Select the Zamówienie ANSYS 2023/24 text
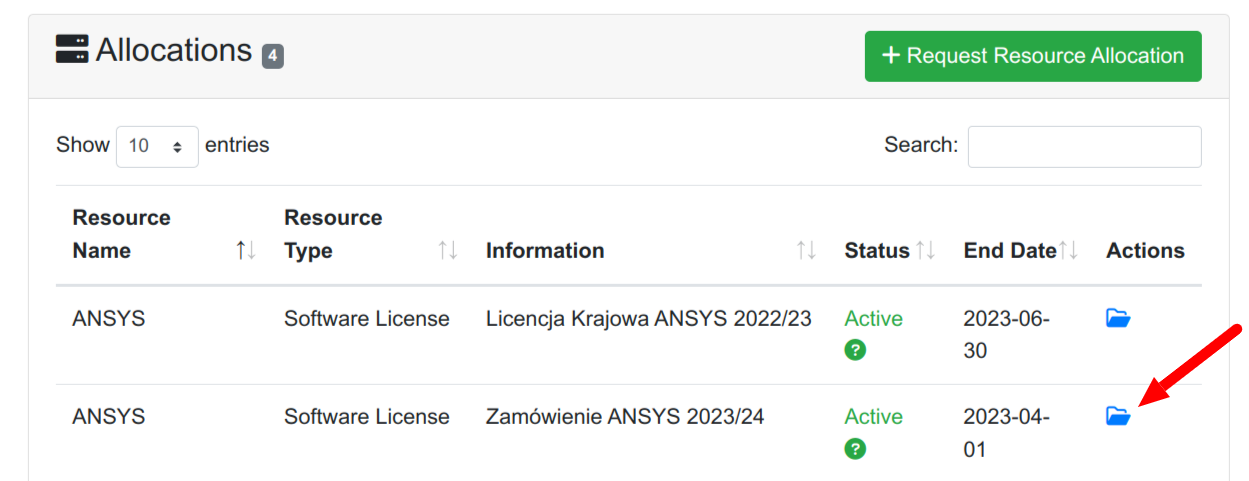The height and width of the screenshot is (481, 1249). pyautogui.click(x=625, y=417)
